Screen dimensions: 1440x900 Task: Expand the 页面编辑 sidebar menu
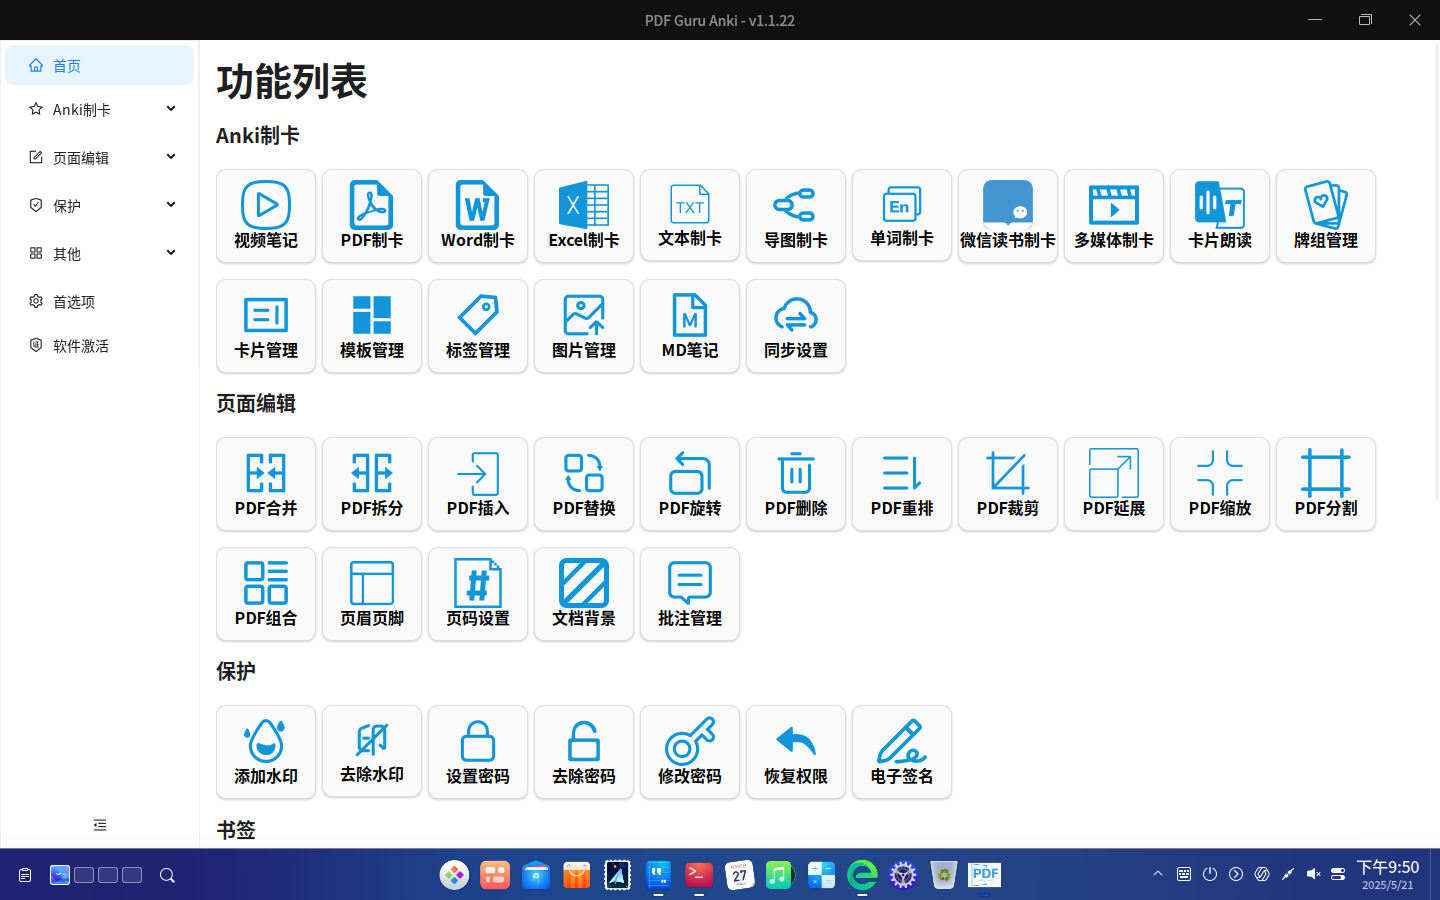100,157
